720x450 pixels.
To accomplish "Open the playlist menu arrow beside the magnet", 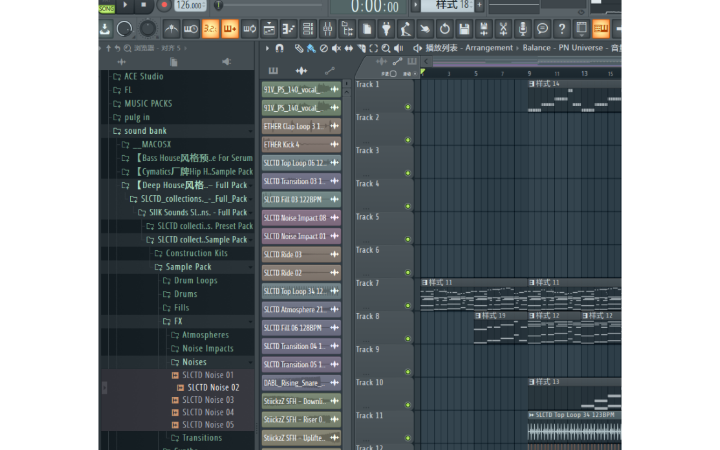I will click(267, 48).
